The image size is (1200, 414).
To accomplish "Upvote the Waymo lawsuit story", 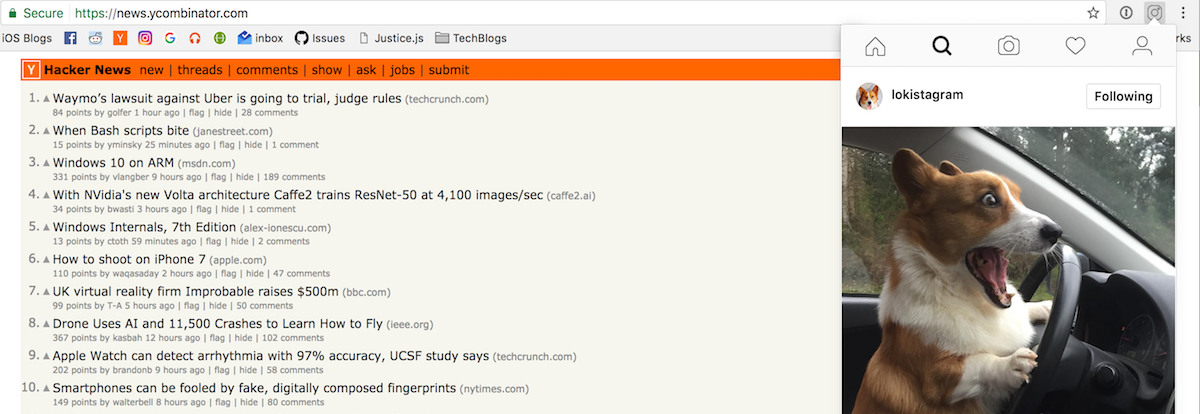I will [x=46, y=99].
